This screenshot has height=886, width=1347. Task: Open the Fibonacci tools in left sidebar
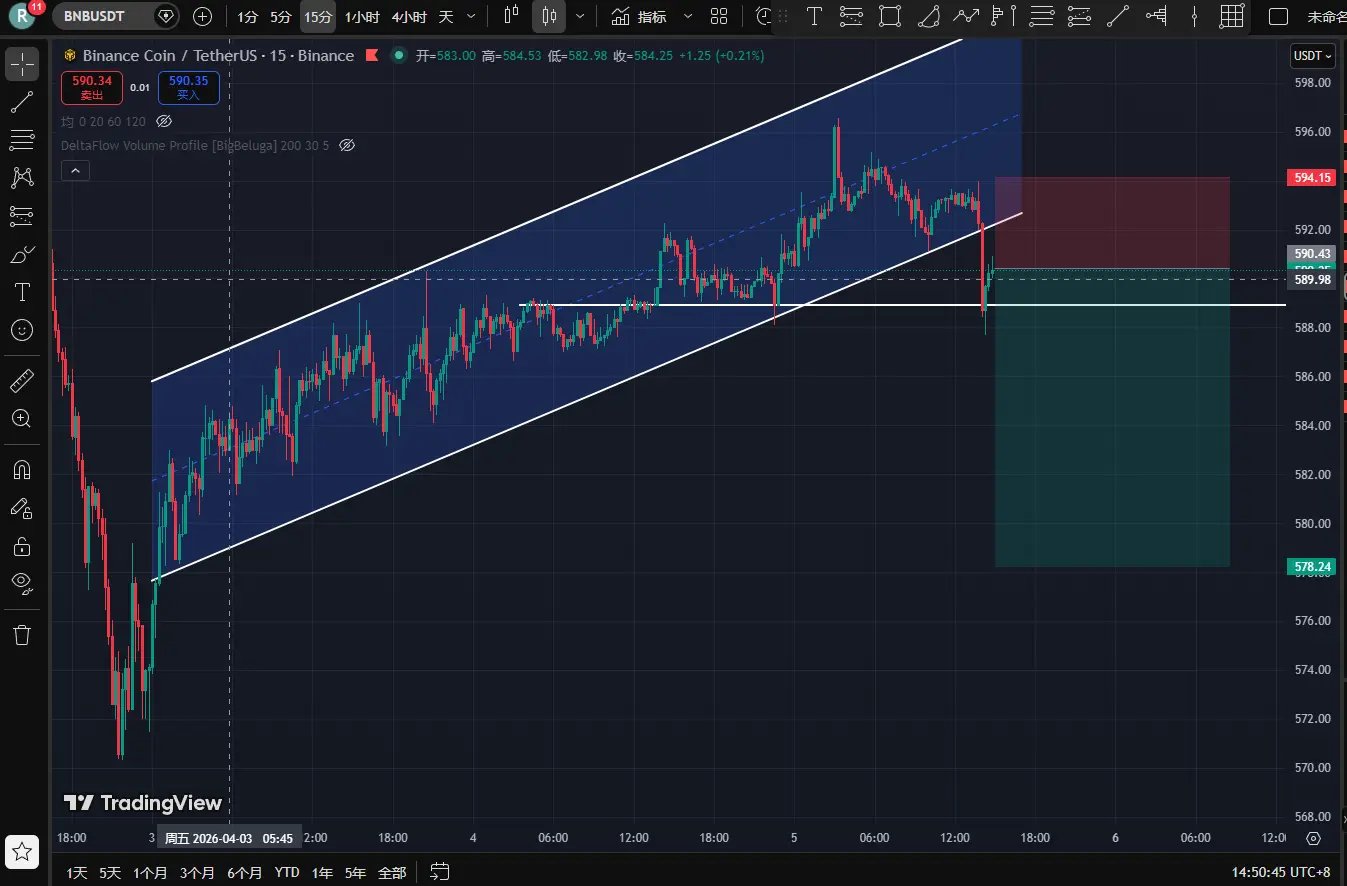tap(22, 139)
